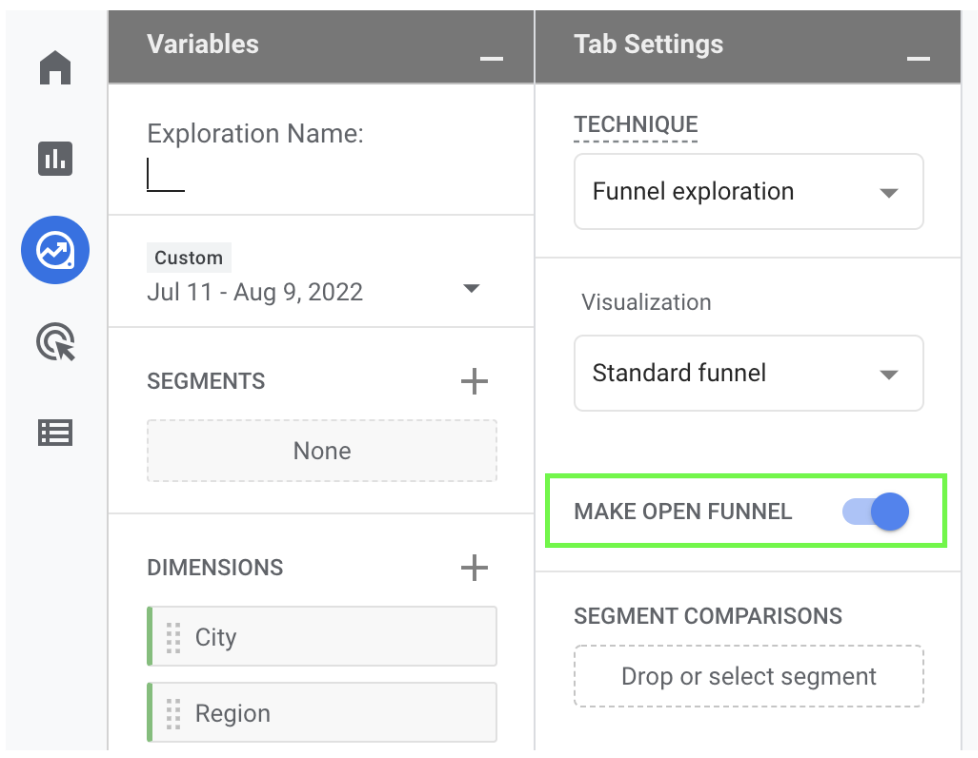The image size is (978, 758).
Task: Click the Drop or select segment area
Action: 748,676
